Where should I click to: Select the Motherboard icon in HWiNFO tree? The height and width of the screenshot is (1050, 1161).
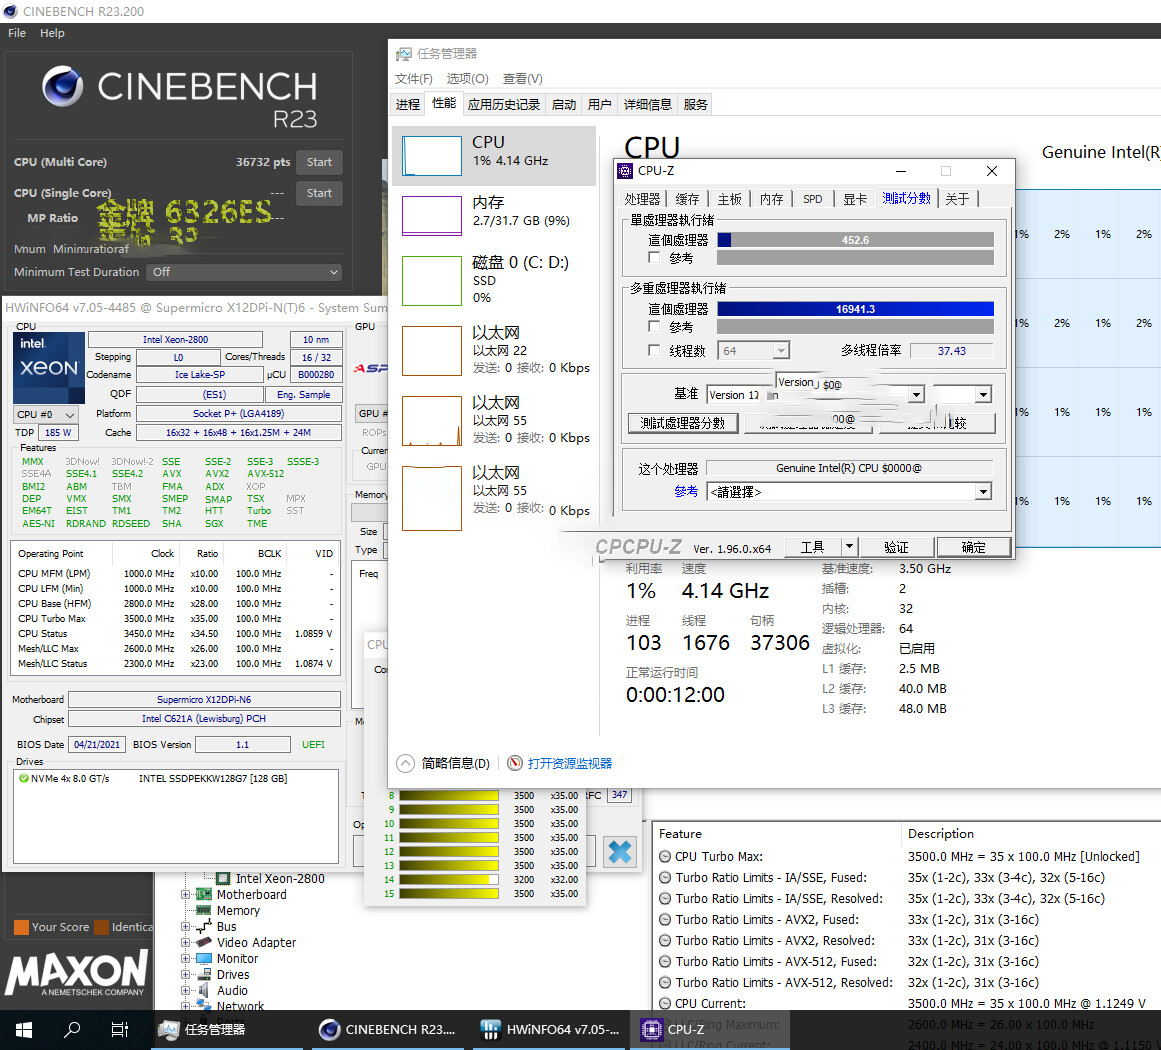(x=204, y=894)
